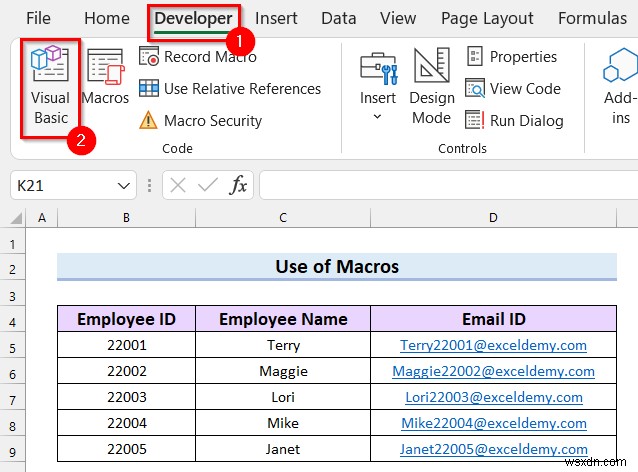638x472 pixels.
Task: Open link Maggie22002@exceldemy.com
Action: point(494,371)
